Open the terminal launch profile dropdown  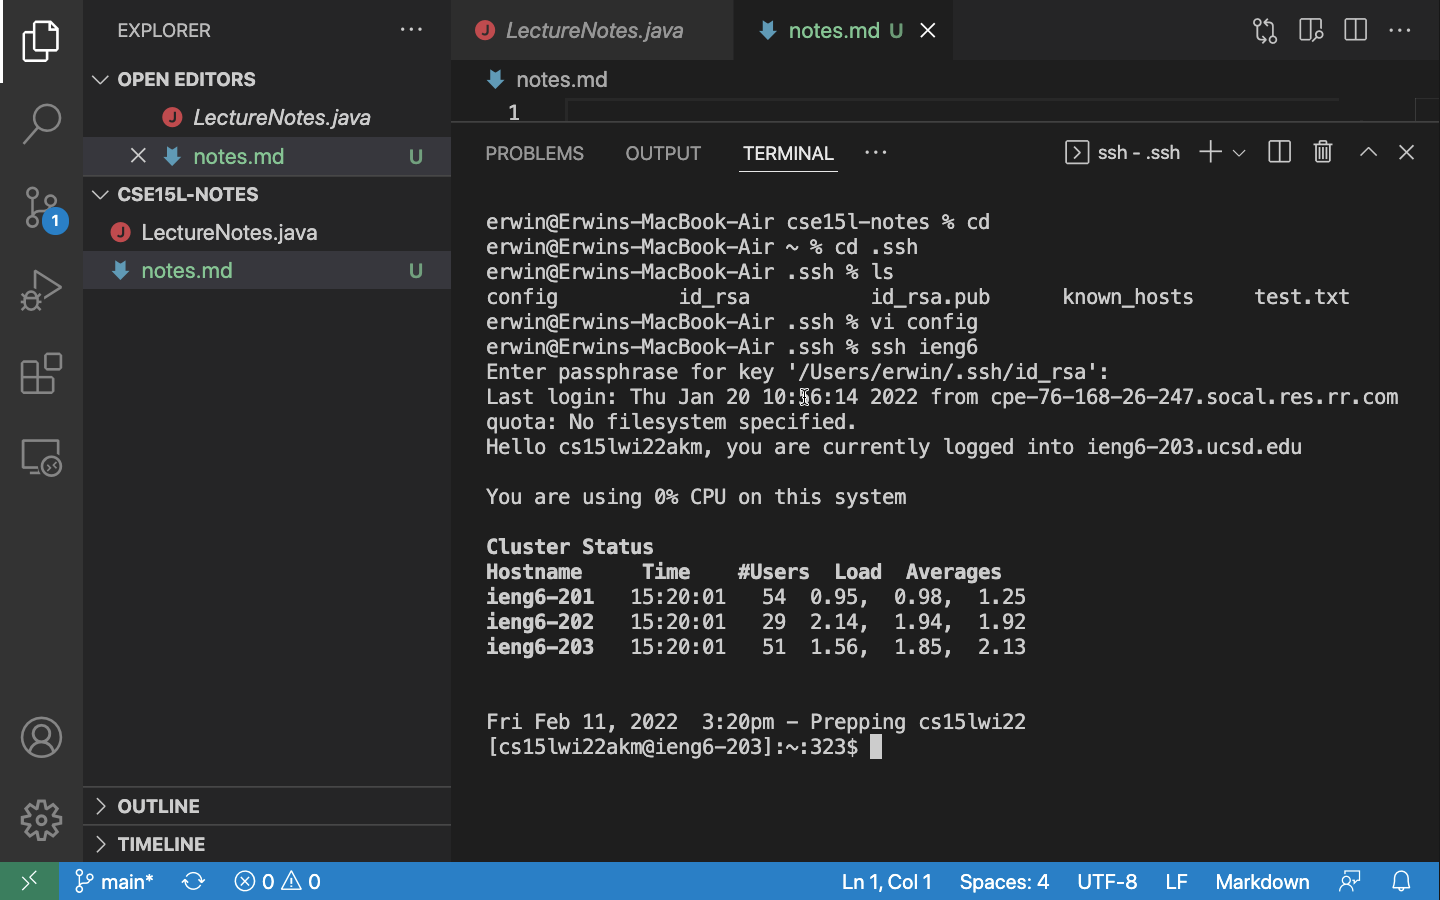(1239, 153)
